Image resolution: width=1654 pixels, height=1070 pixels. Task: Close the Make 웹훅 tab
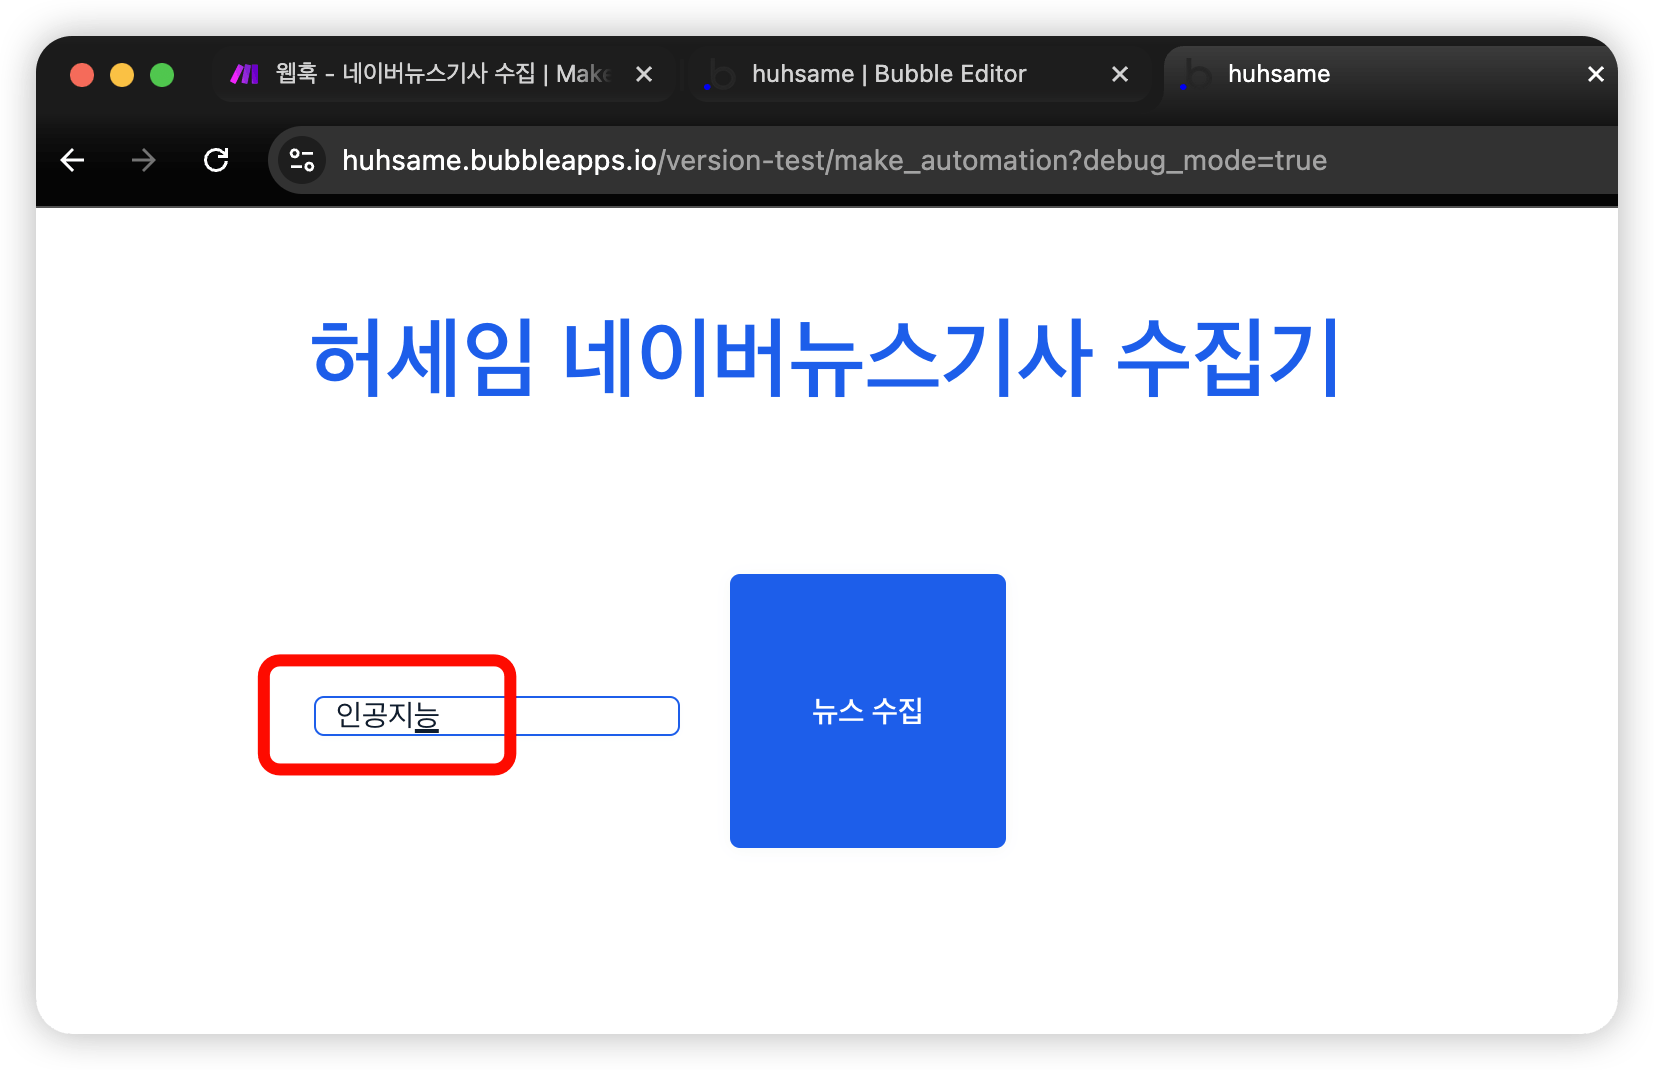coord(645,74)
